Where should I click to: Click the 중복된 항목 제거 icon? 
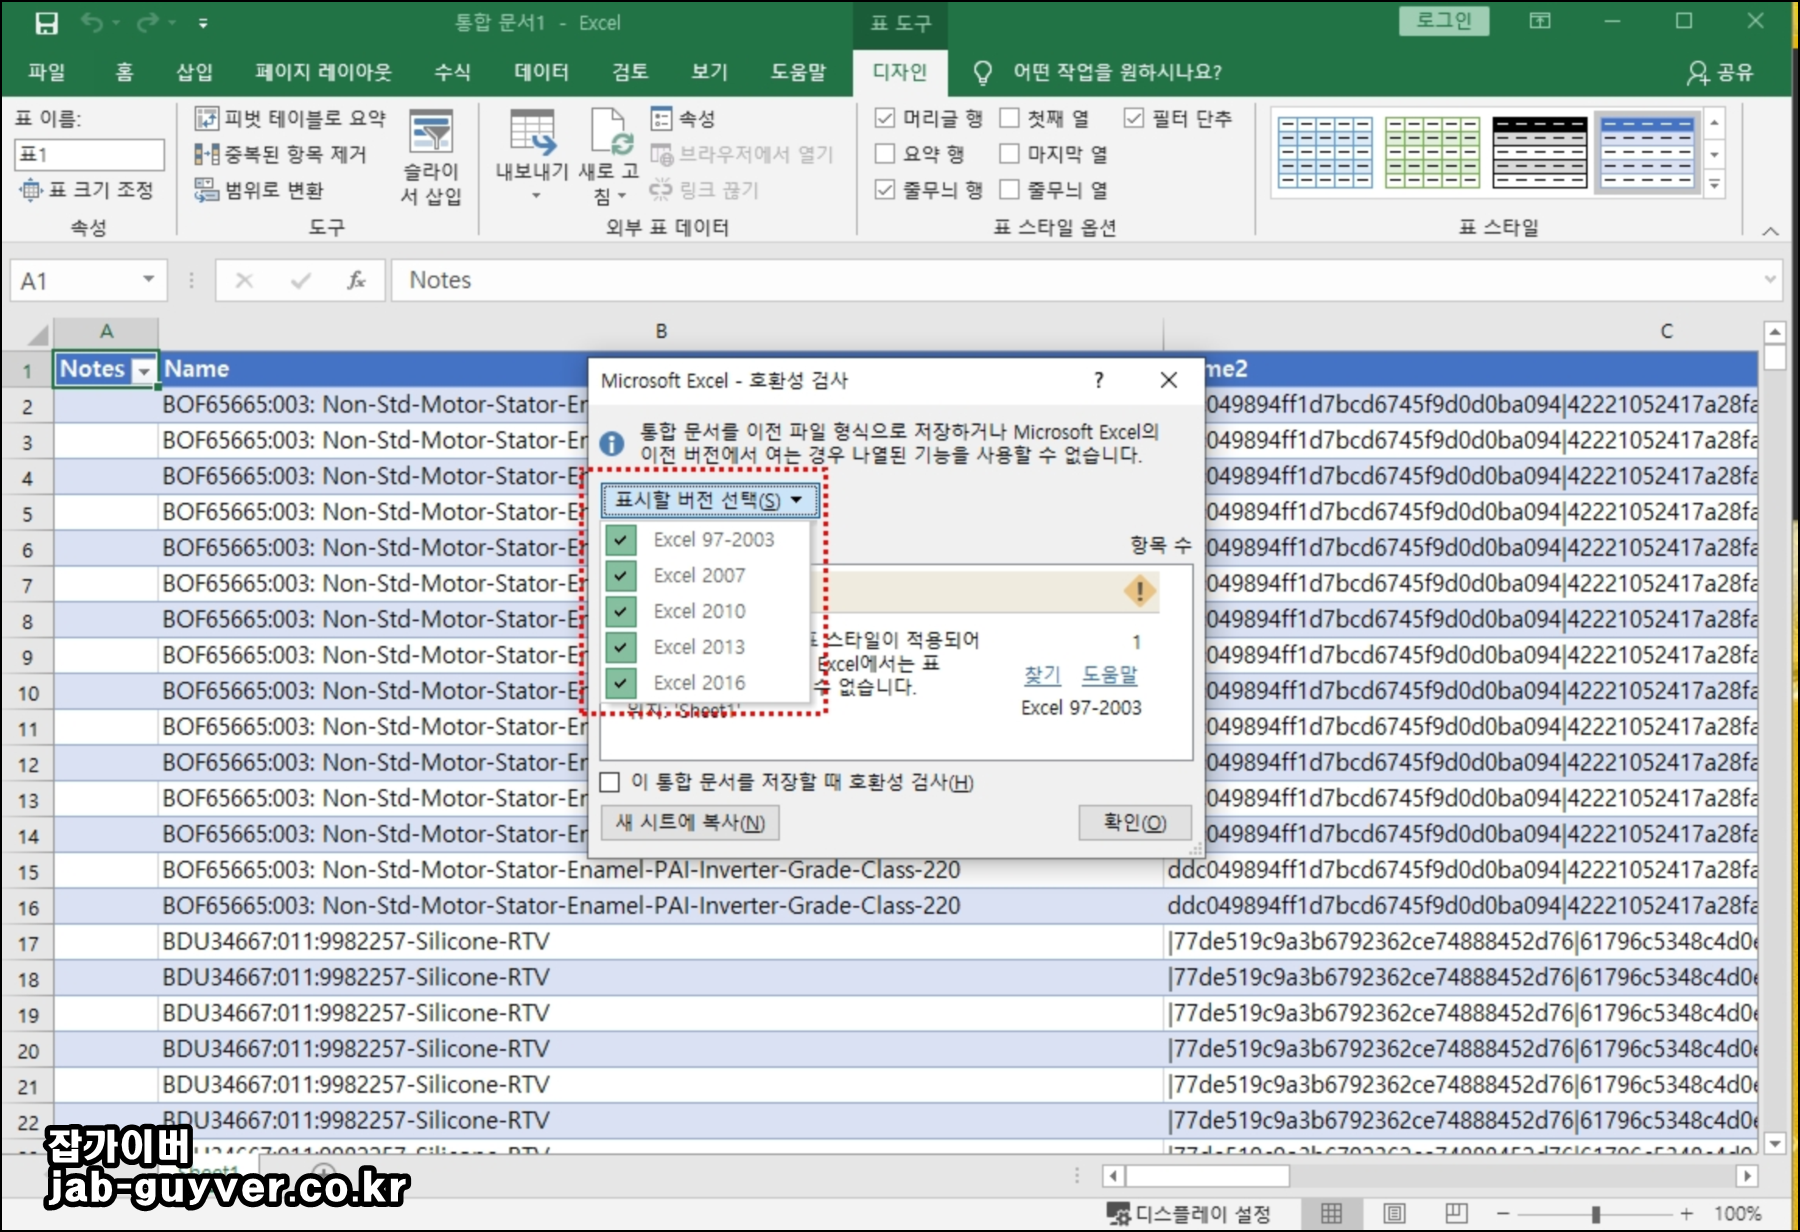pyautogui.click(x=206, y=154)
